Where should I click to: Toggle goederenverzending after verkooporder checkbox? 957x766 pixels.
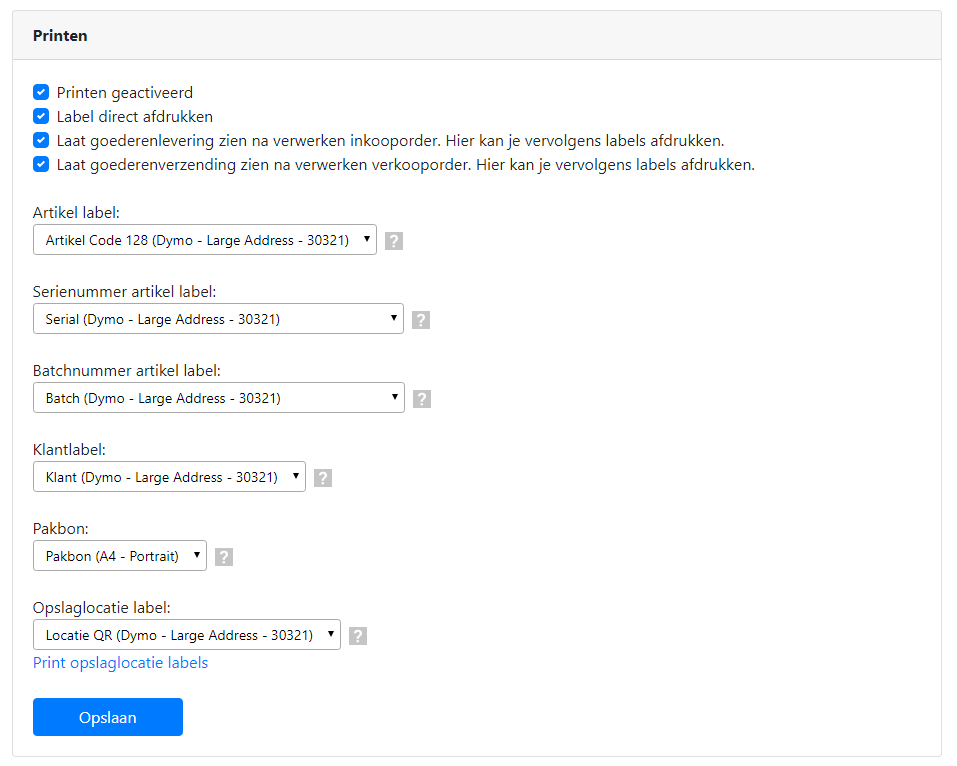click(41, 165)
